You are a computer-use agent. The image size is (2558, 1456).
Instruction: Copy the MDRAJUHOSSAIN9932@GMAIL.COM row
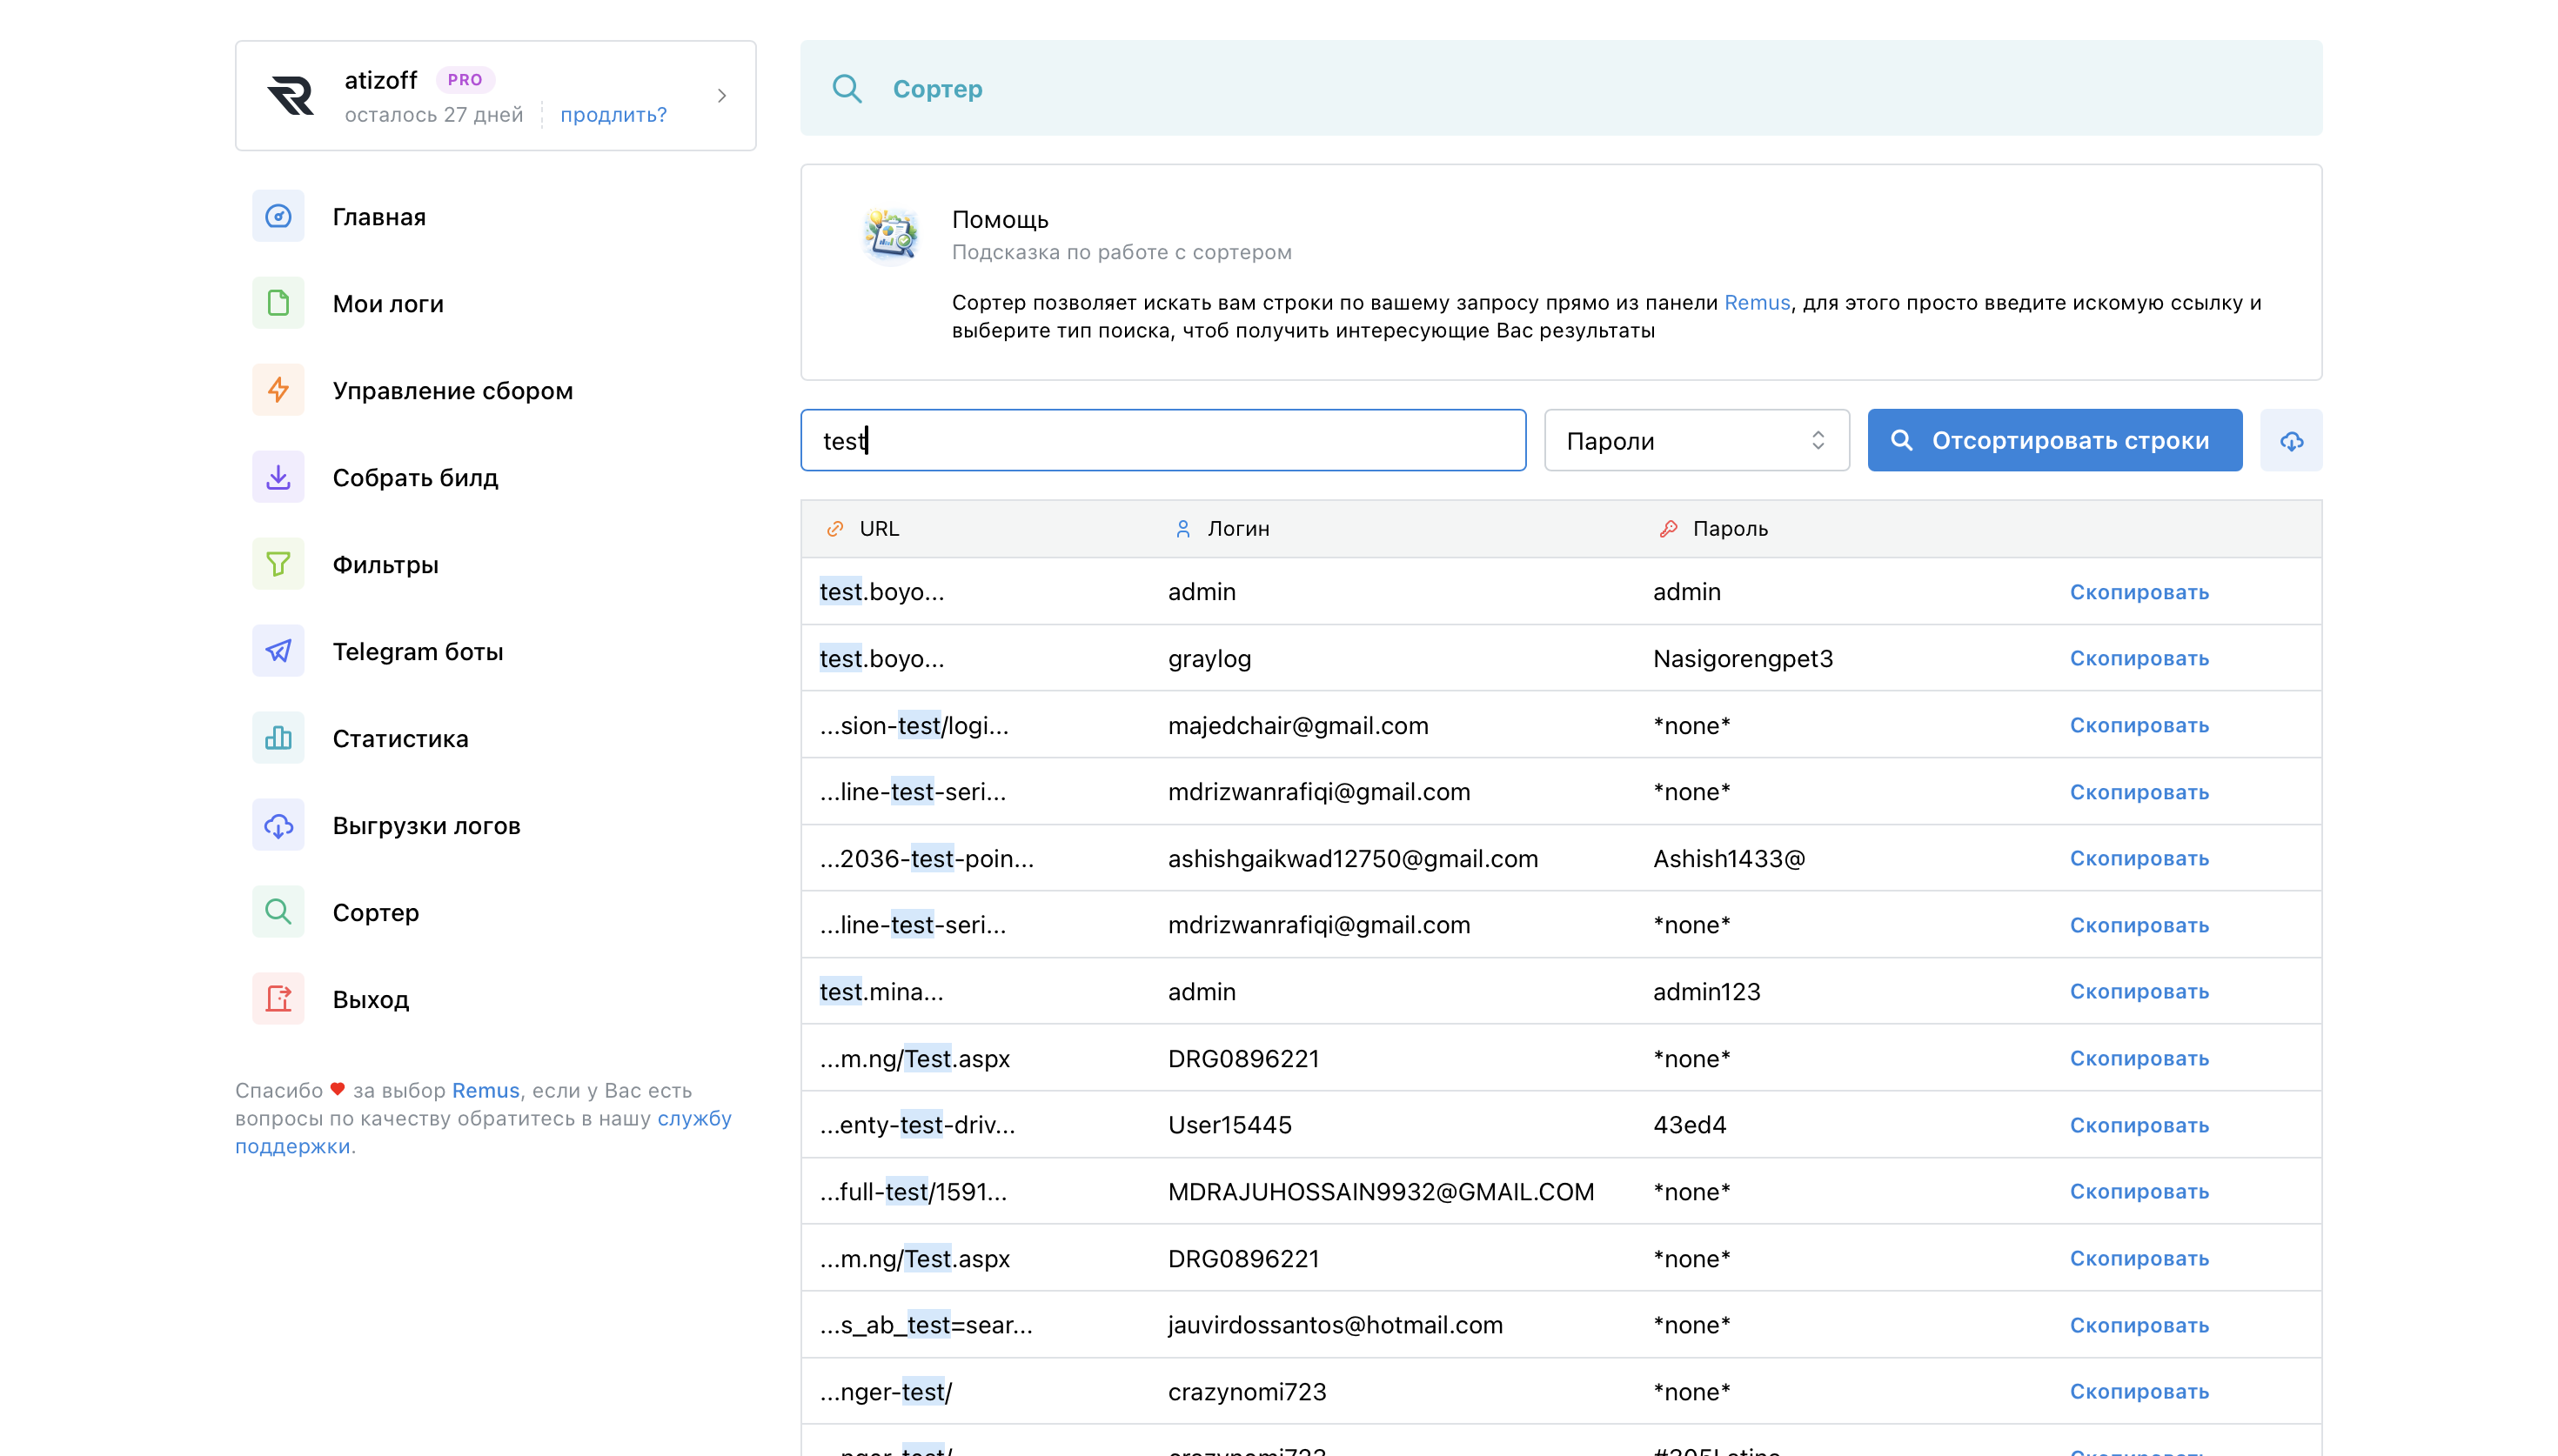click(x=2139, y=1191)
